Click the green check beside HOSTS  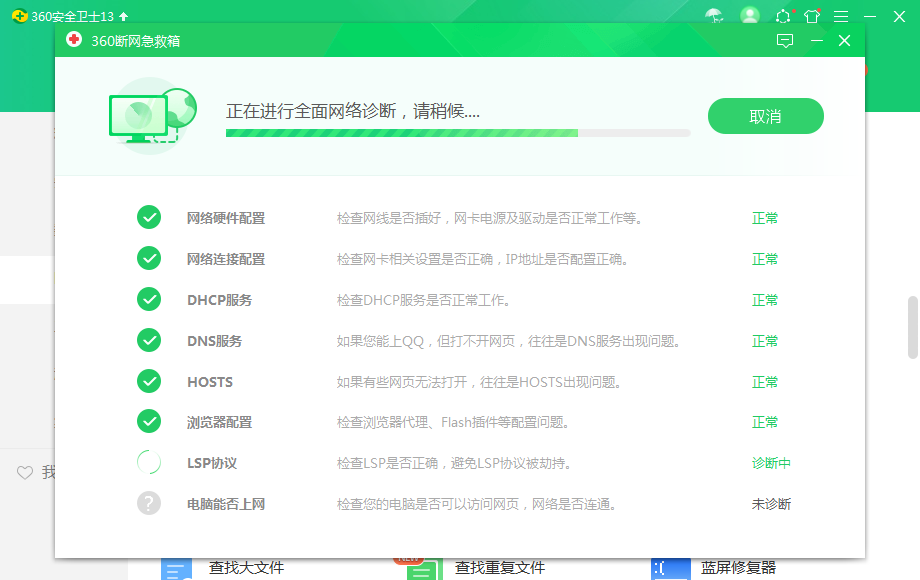pyautogui.click(x=149, y=381)
